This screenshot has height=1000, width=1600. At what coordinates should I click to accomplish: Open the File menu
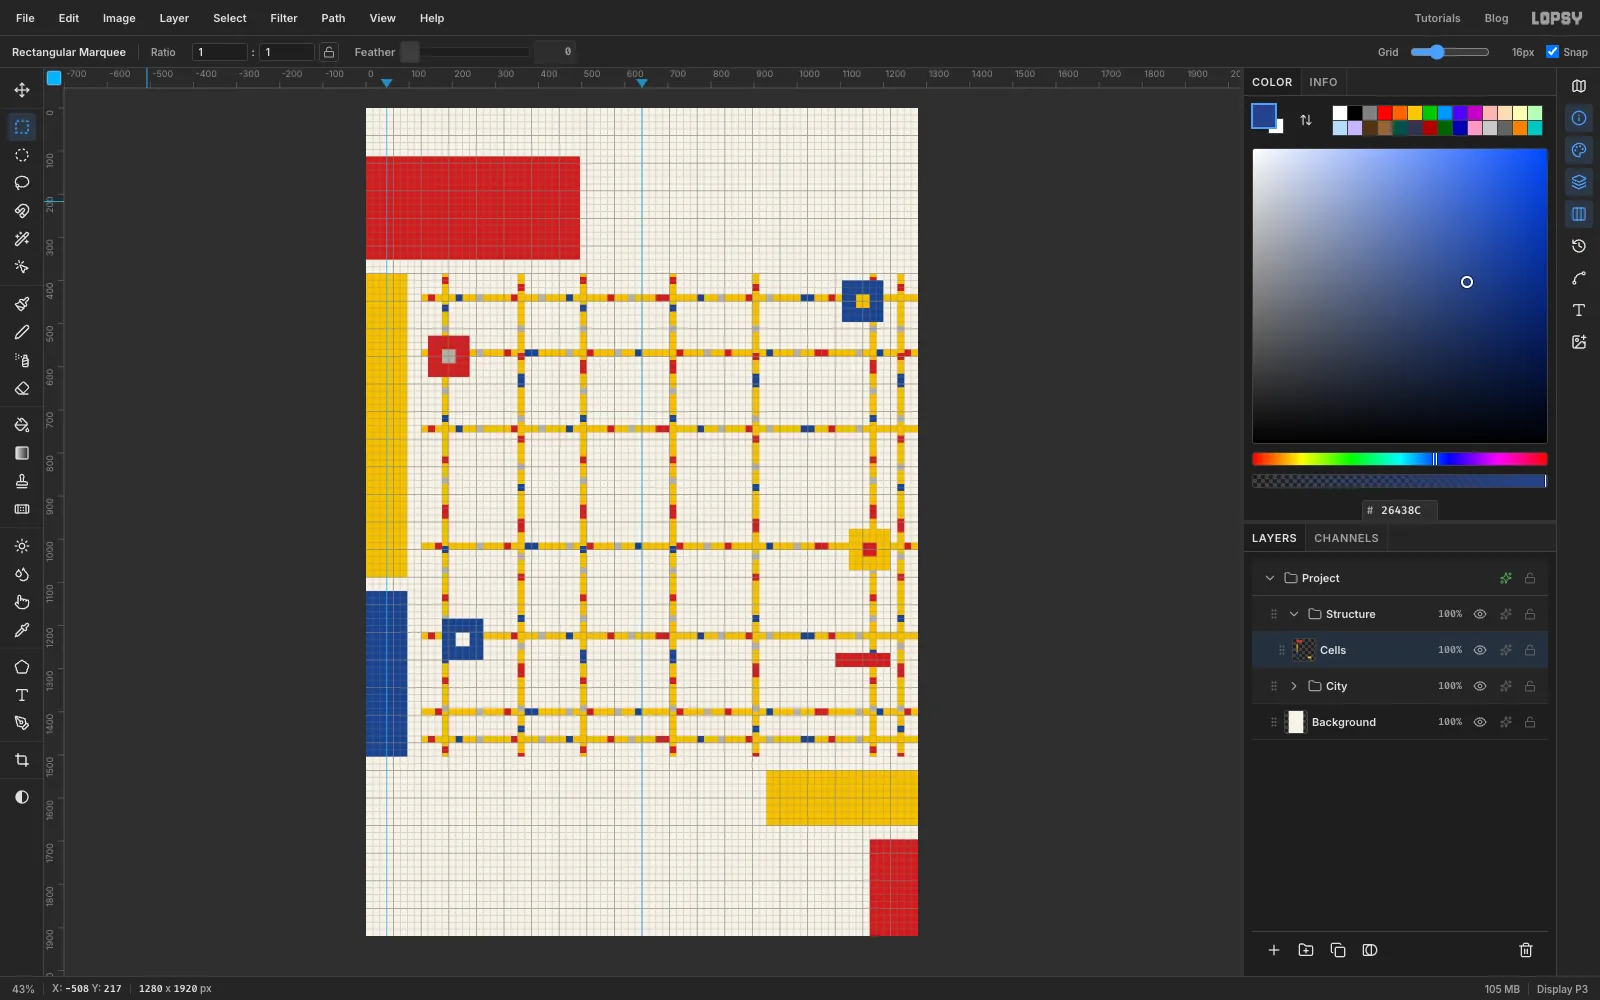coord(25,18)
